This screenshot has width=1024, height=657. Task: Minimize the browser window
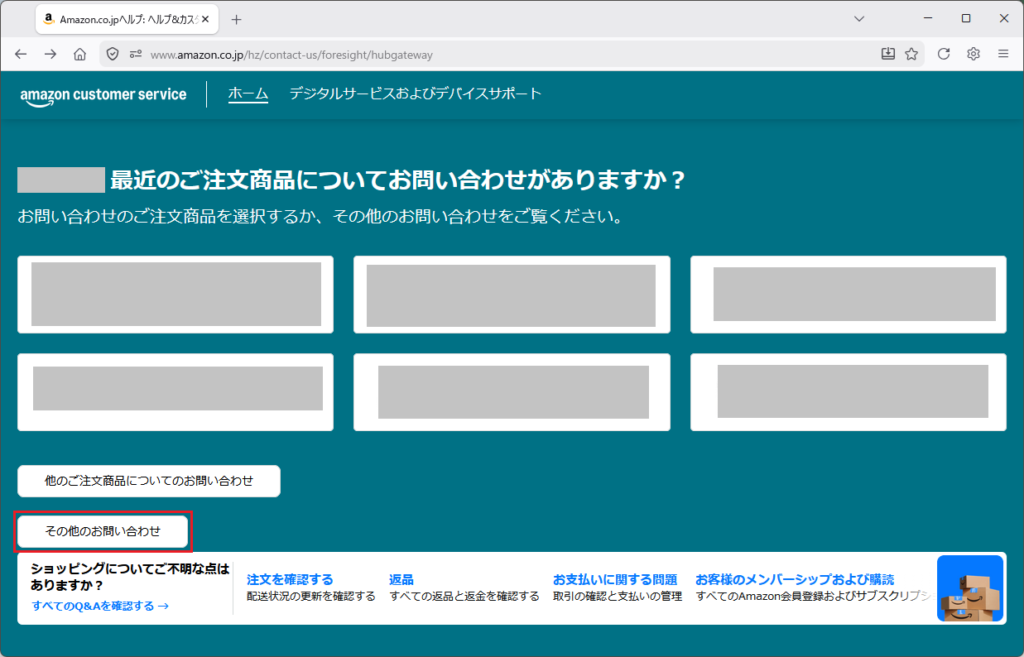pos(928,18)
